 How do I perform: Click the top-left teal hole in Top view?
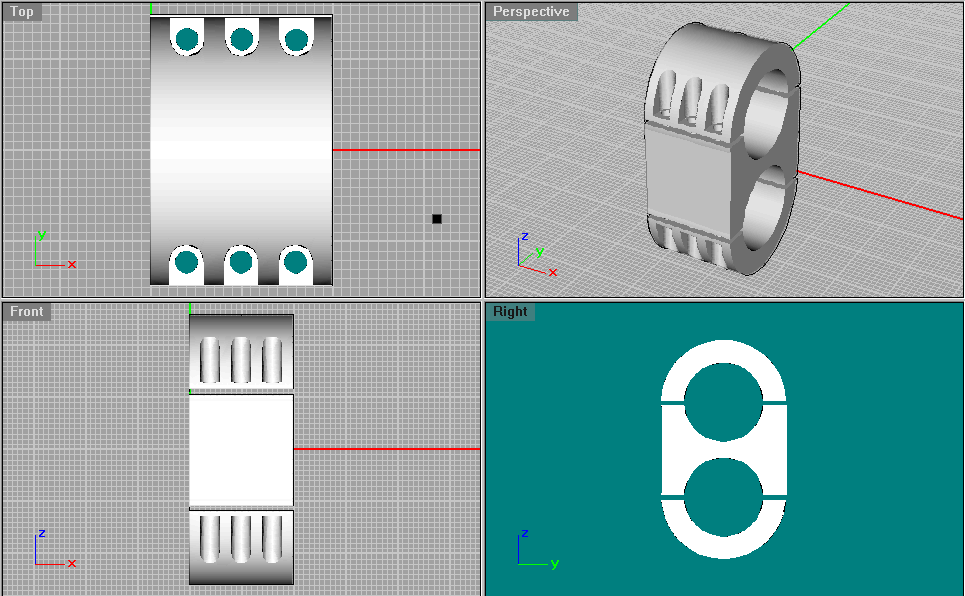(x=187, y=39)
